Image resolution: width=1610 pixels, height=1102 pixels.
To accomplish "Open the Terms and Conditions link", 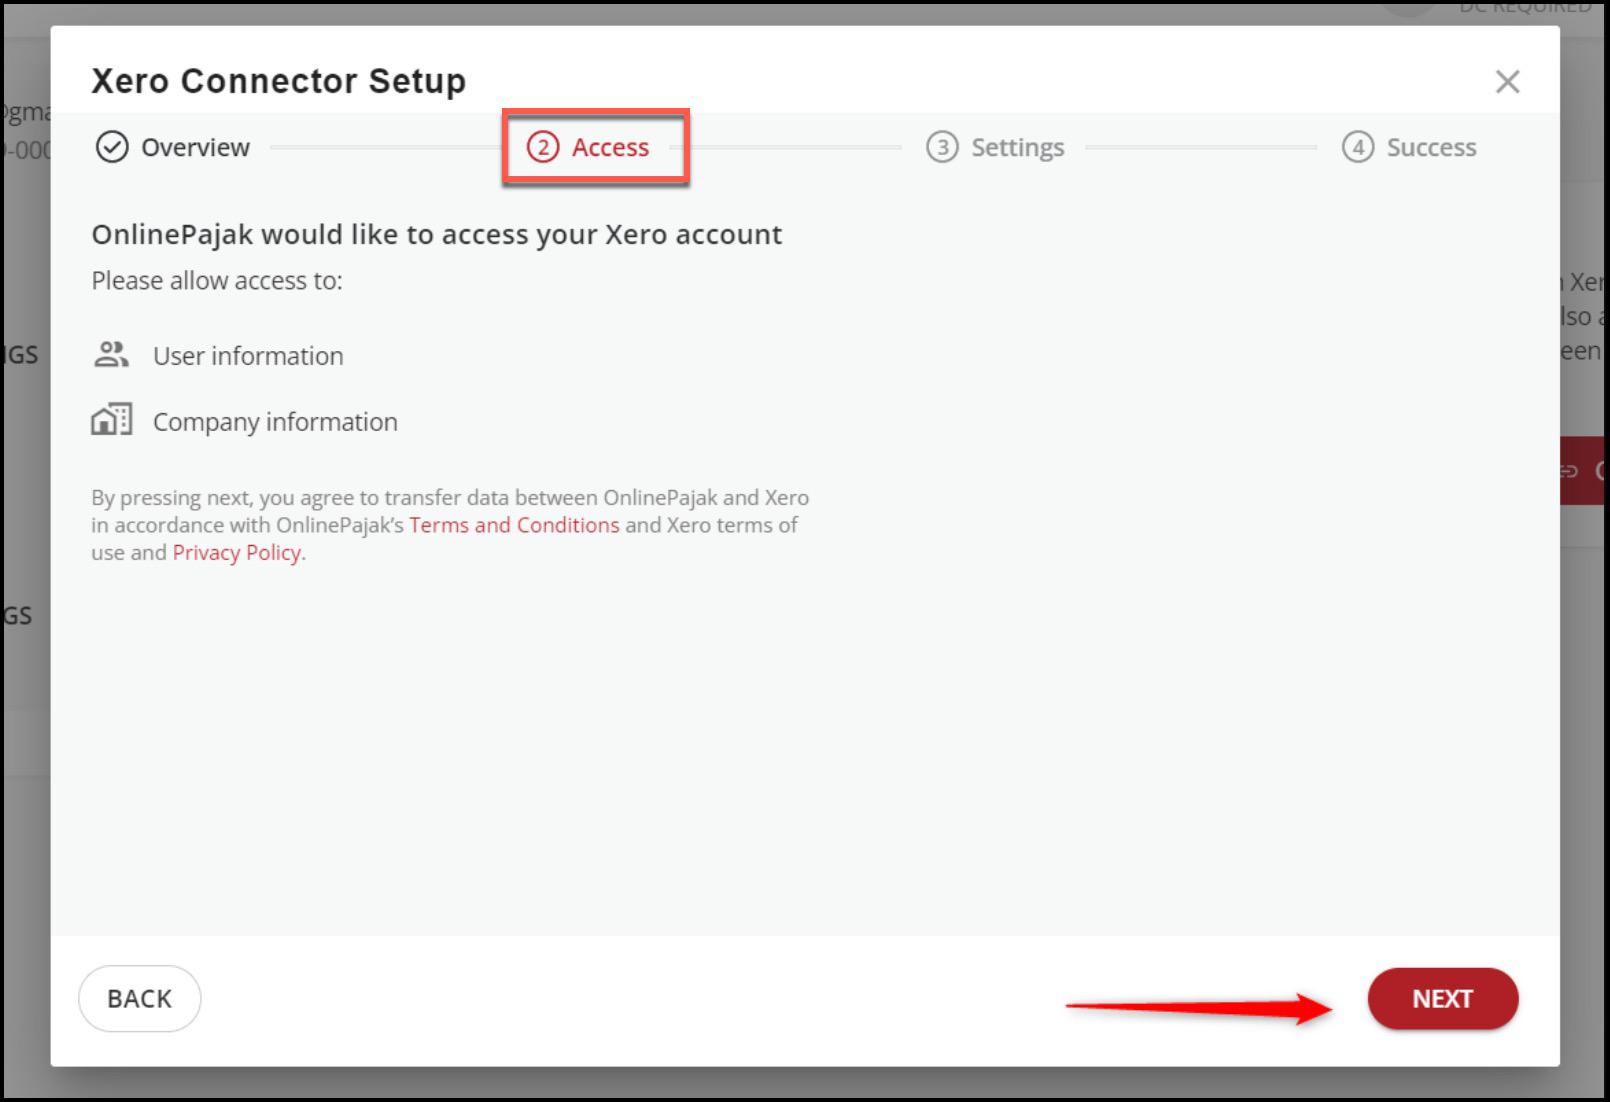I will point(514,525).
